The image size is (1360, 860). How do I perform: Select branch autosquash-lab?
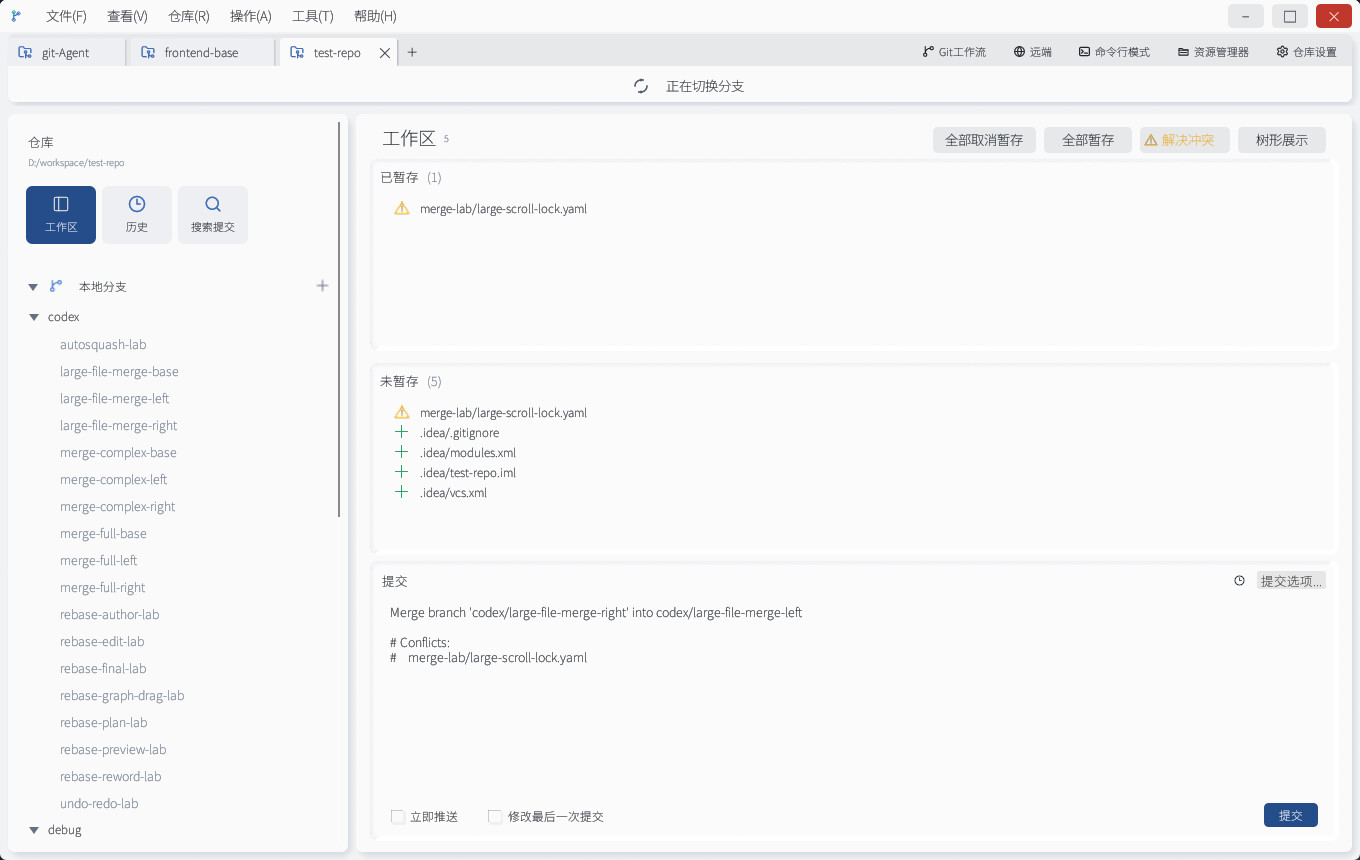pos(103,344)
